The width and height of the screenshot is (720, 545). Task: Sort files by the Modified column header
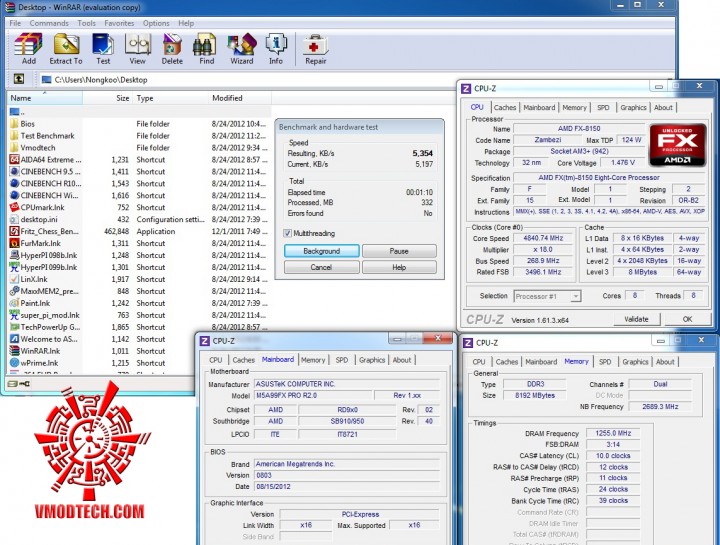coord(239,98)
